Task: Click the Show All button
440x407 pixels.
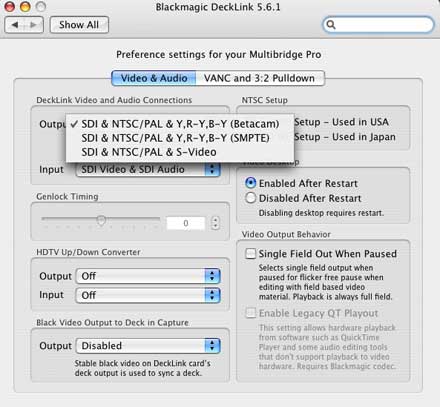Action: 79,25
